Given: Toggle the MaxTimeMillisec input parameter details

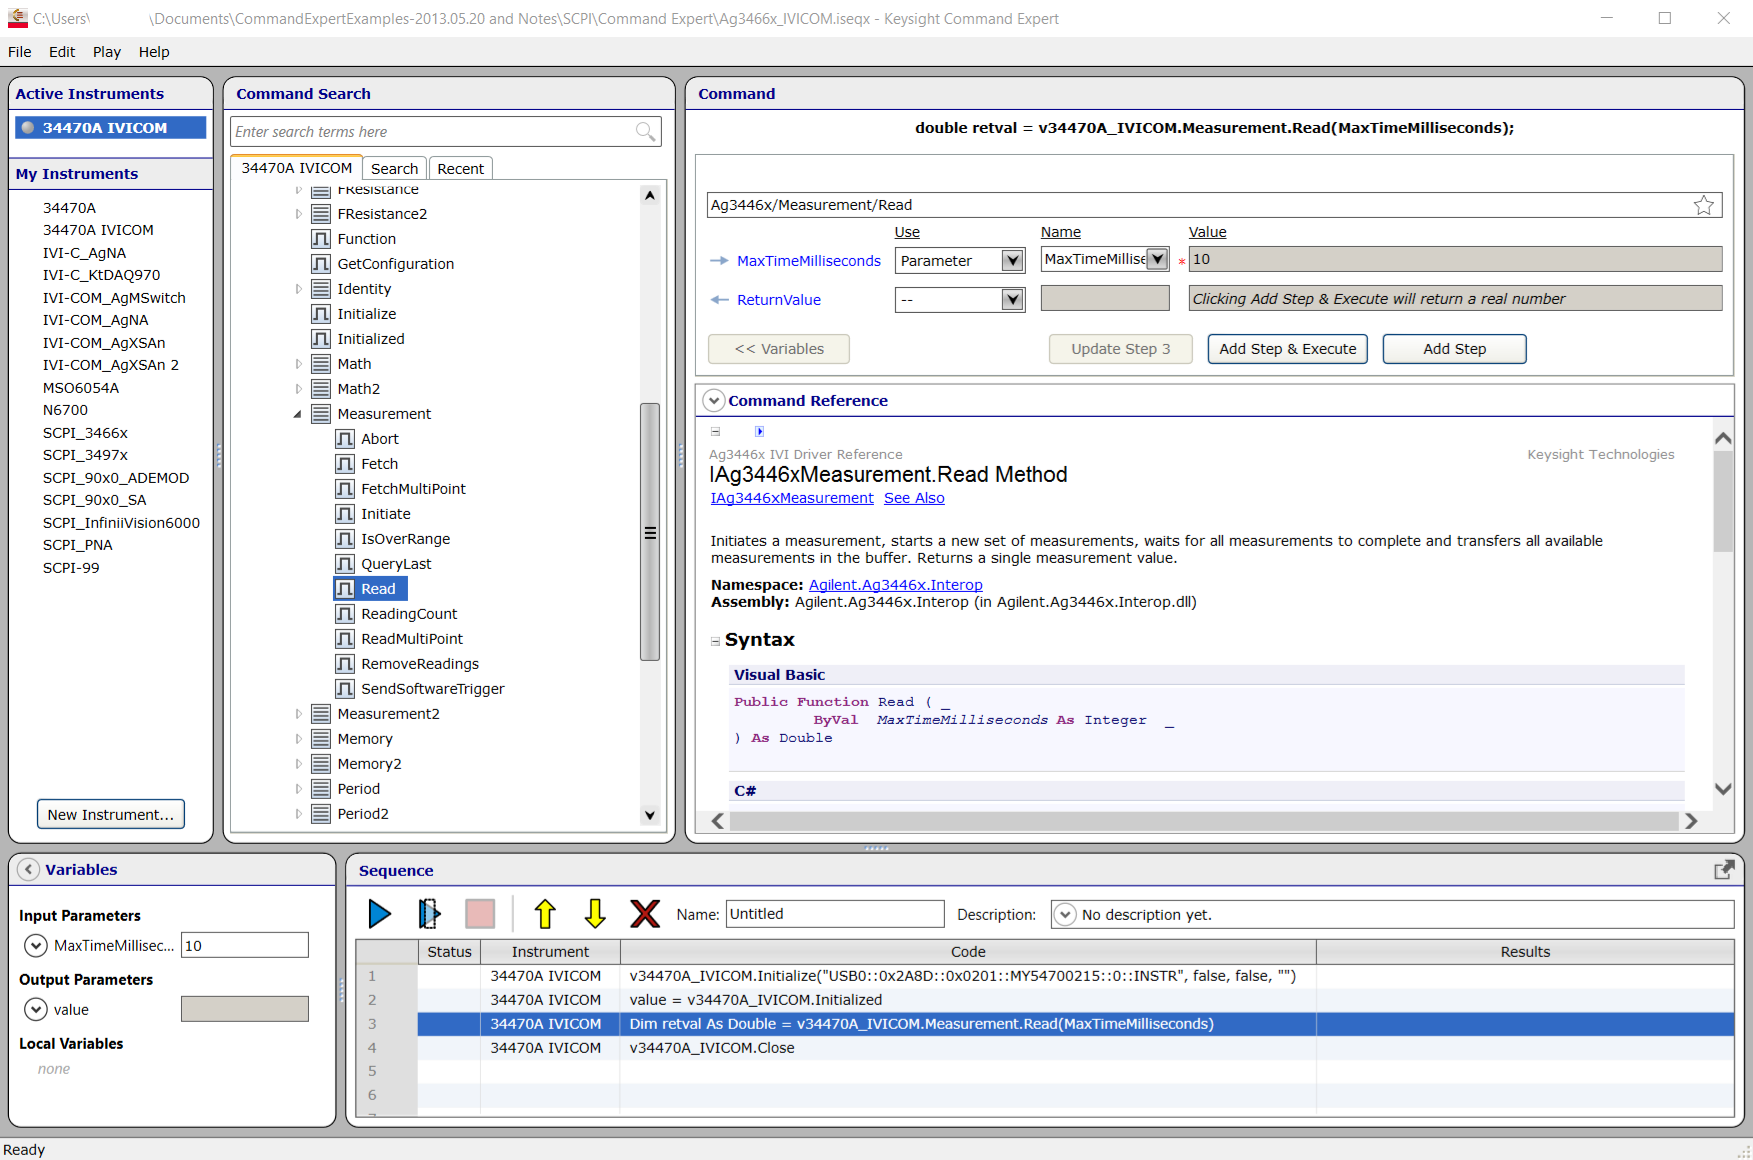Looking at the screenshot, I should 36,946.
